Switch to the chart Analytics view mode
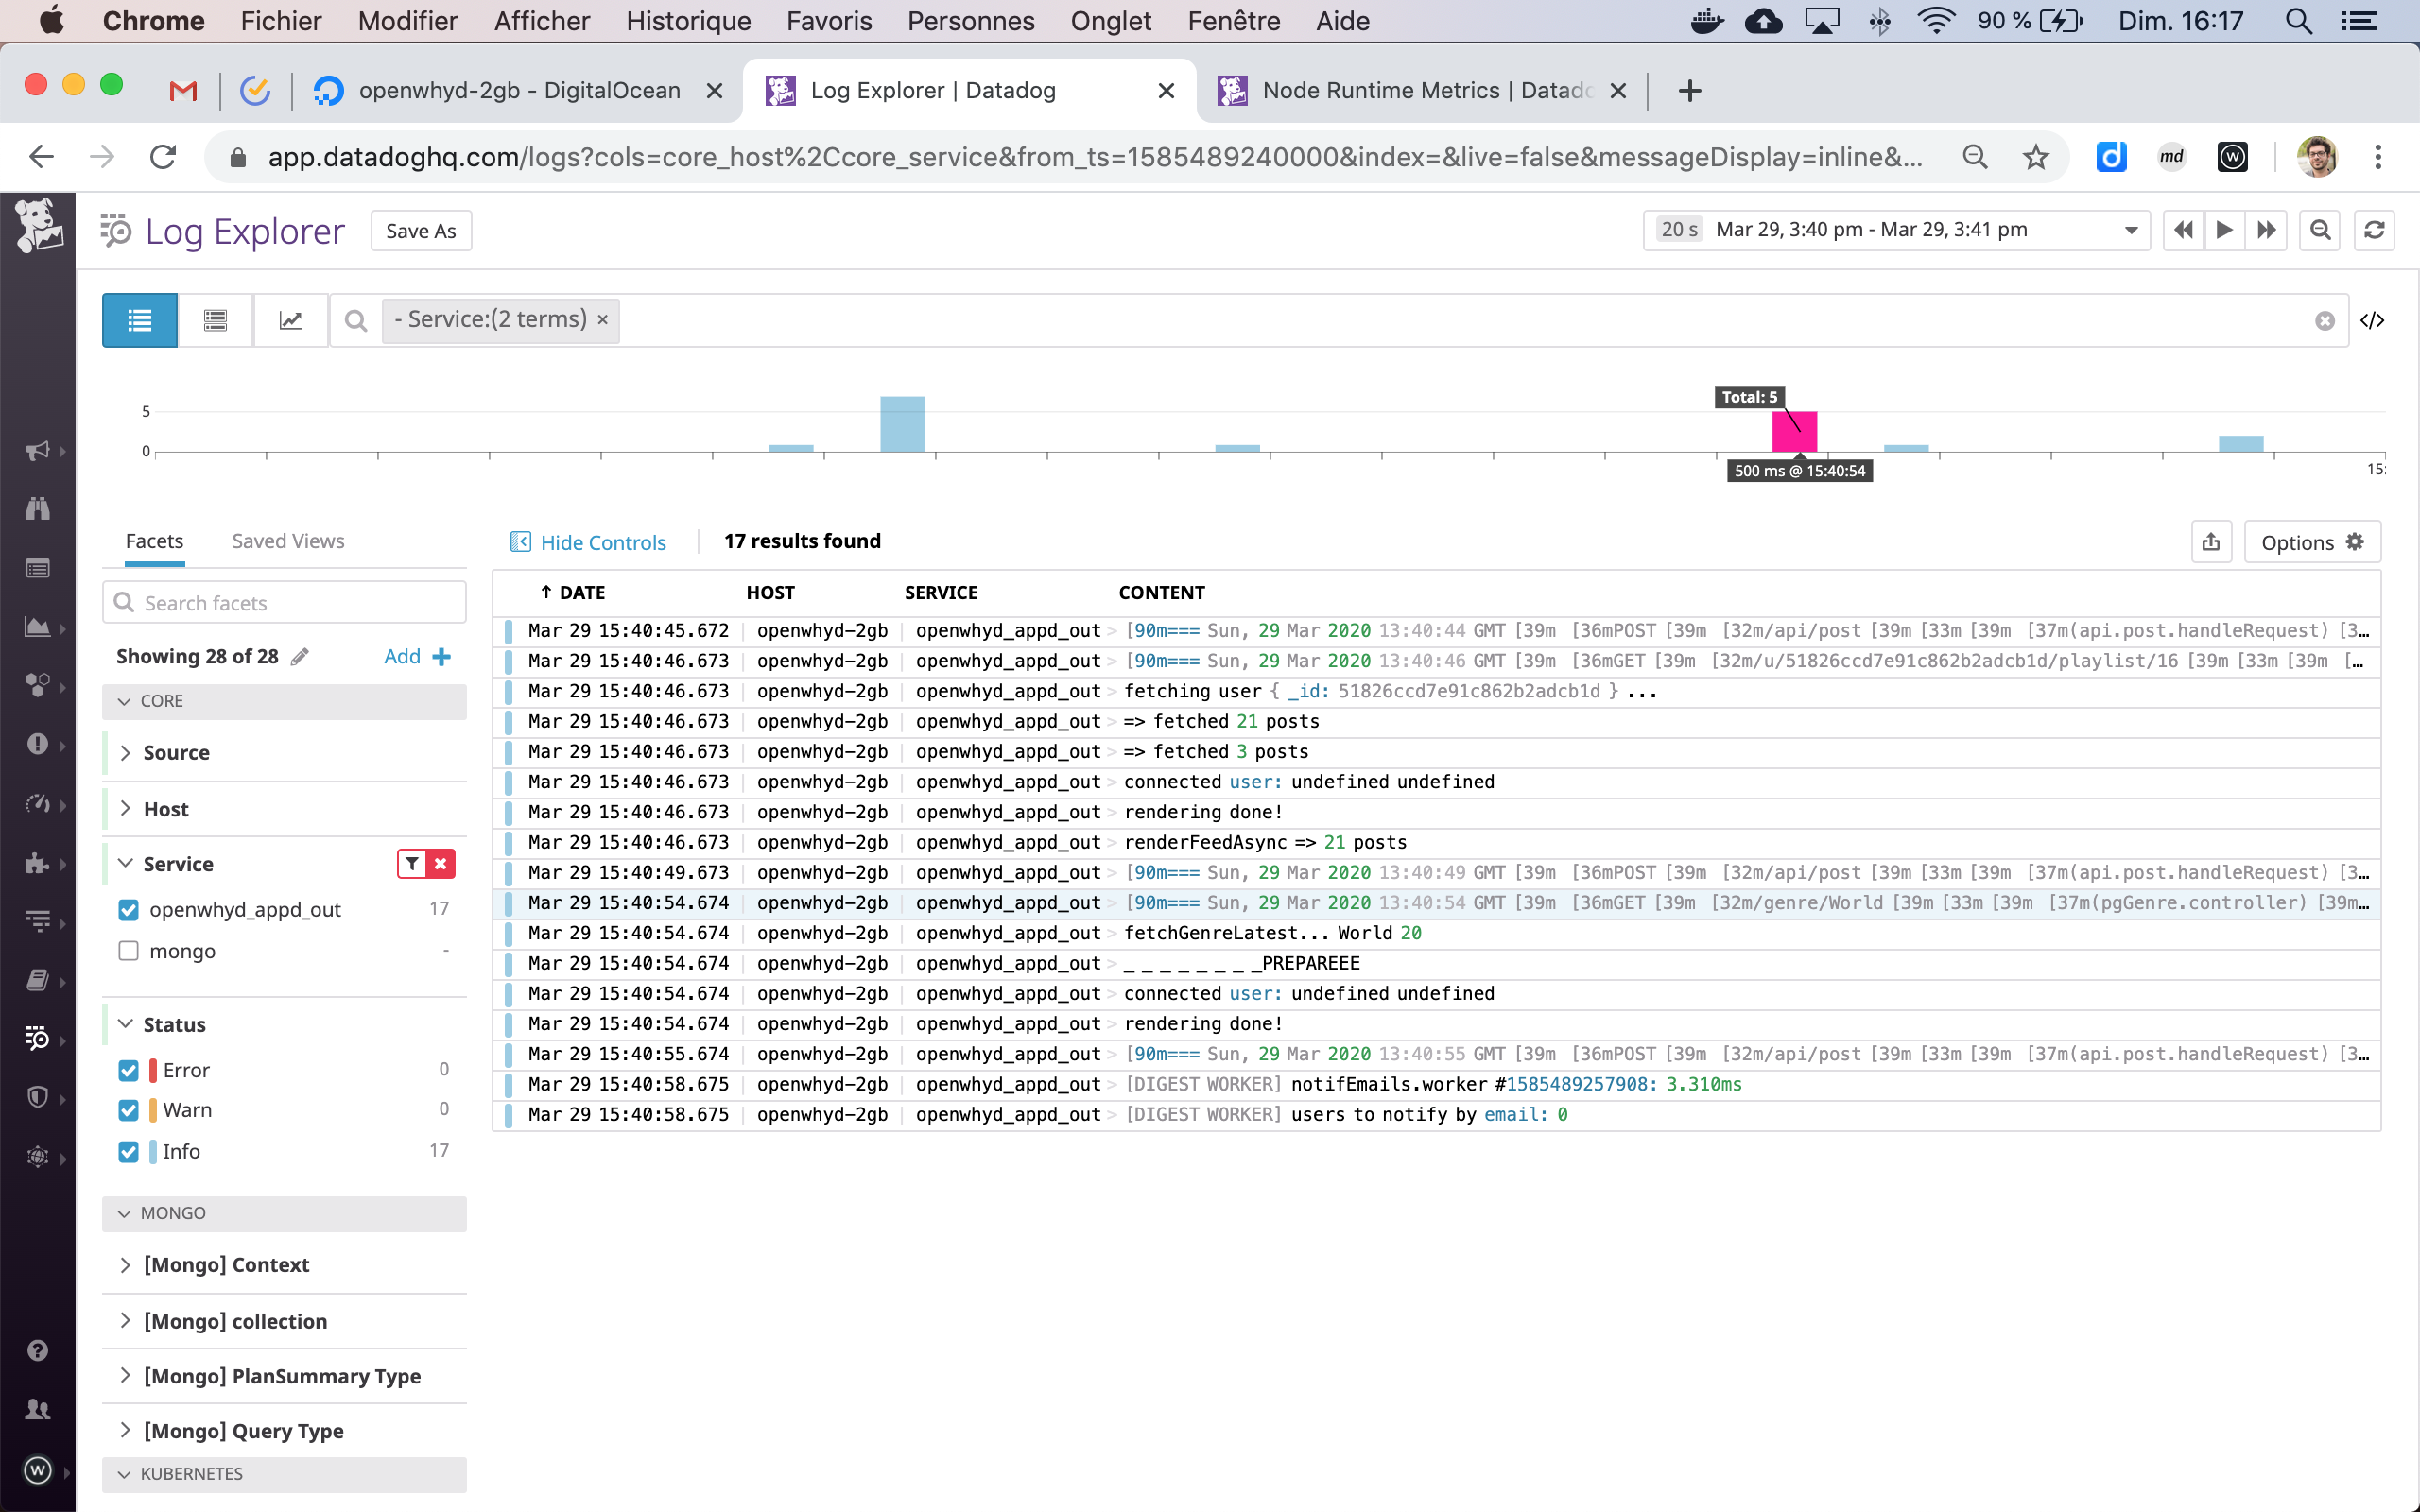Image resolution: width=2420 pixels, height=1512 pixels. click(x=290, y=320)
